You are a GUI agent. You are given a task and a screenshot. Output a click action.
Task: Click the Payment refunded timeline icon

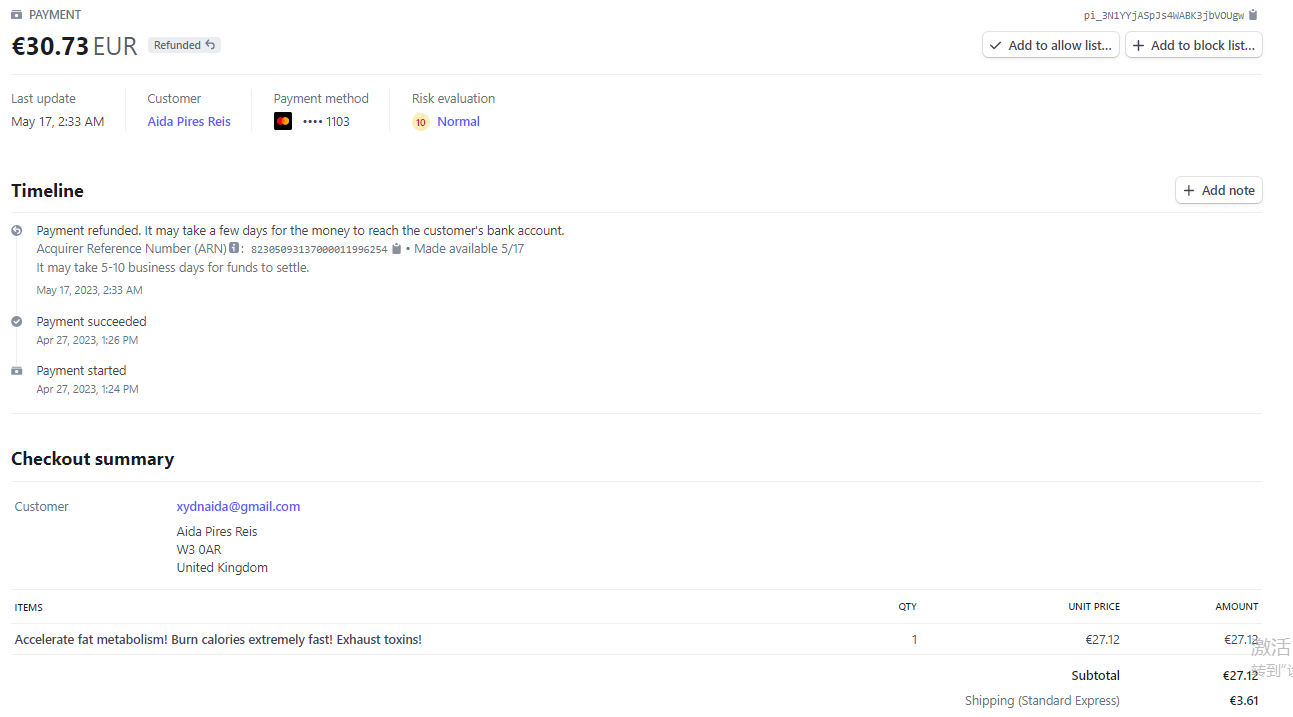point(17,231)
